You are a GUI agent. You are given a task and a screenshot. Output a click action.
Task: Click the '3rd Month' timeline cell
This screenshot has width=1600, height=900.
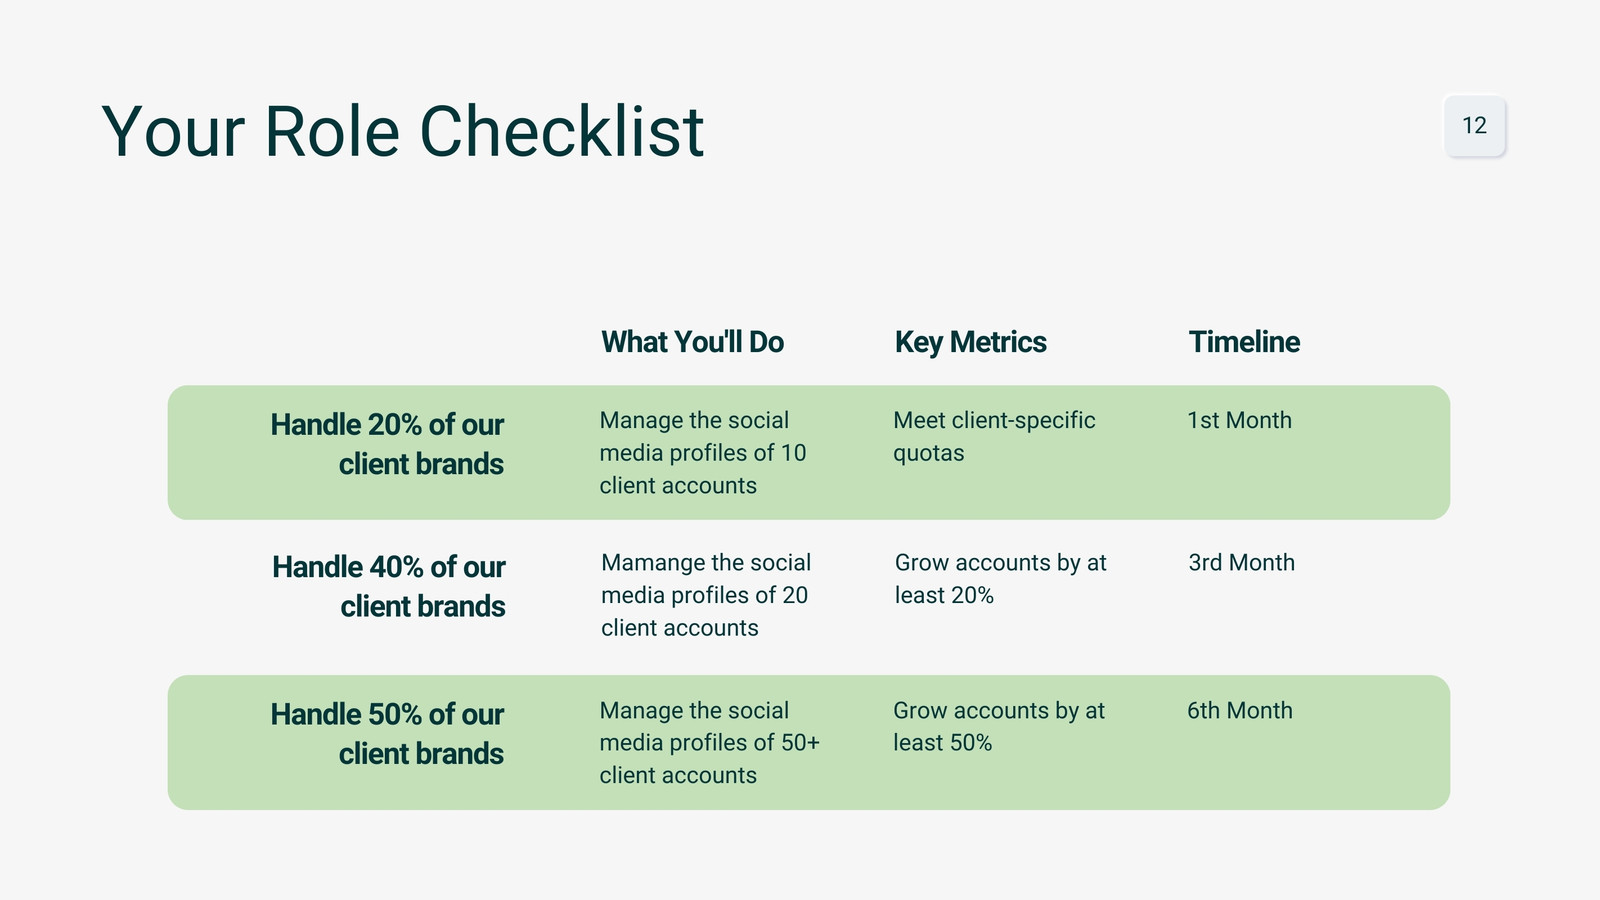tap(1241, 563)
